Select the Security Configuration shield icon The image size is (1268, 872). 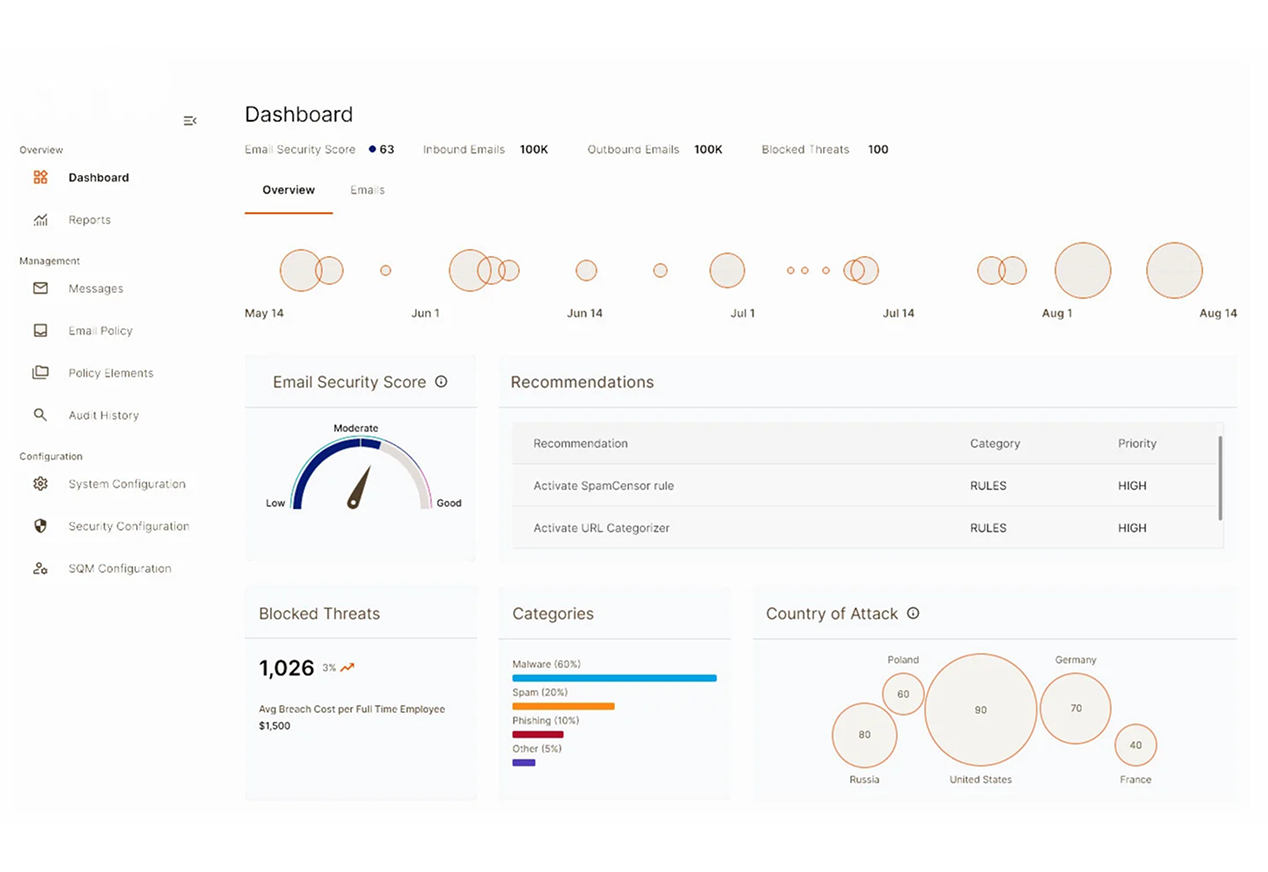pyautogui.click(x=40, y=525)
